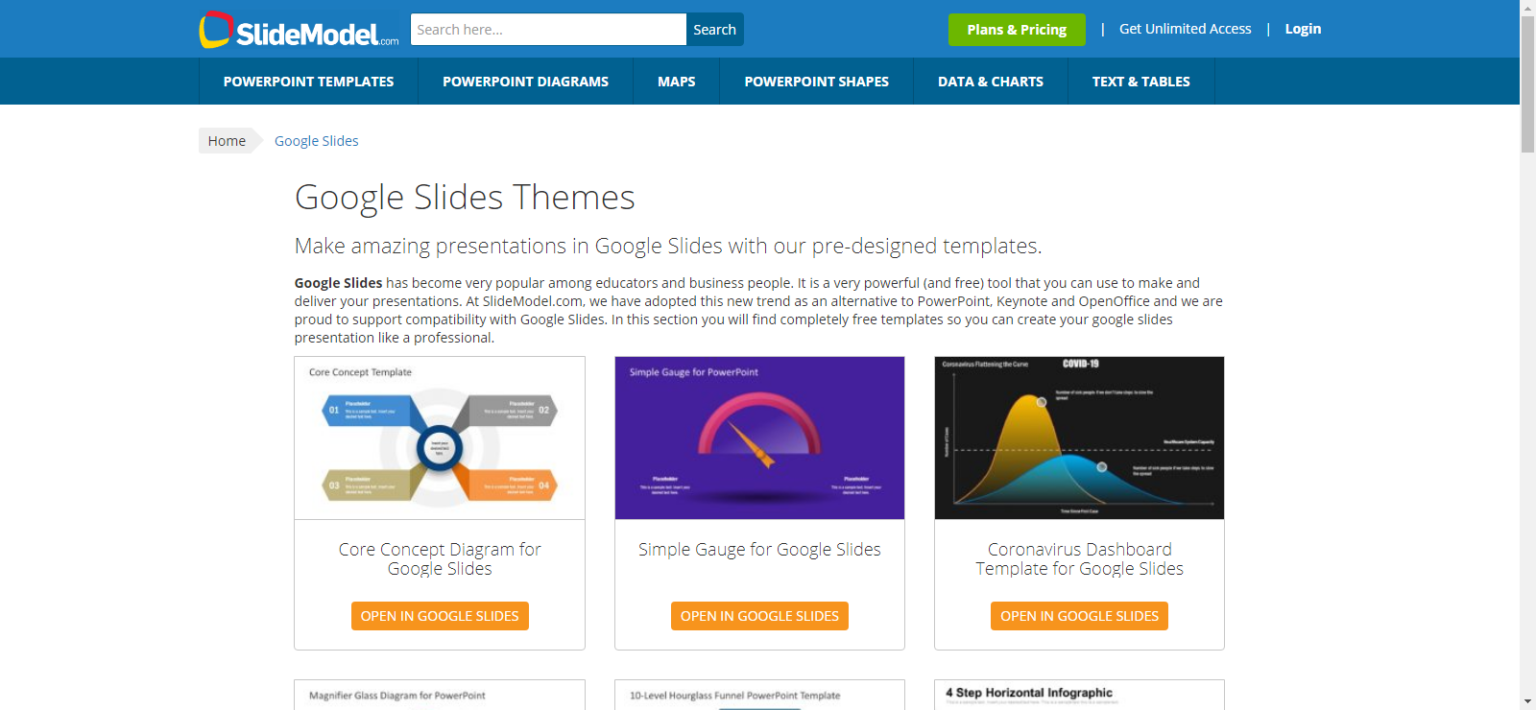Go to Data & Charts menu
Viewport: 1536px width, 710px height.
pyautogui.click(x=990, y=82)
